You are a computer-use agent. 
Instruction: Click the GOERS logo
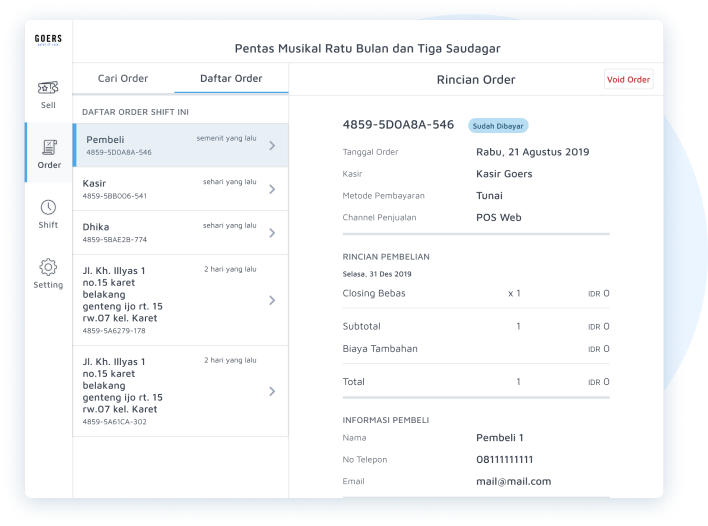coord(48,41)
